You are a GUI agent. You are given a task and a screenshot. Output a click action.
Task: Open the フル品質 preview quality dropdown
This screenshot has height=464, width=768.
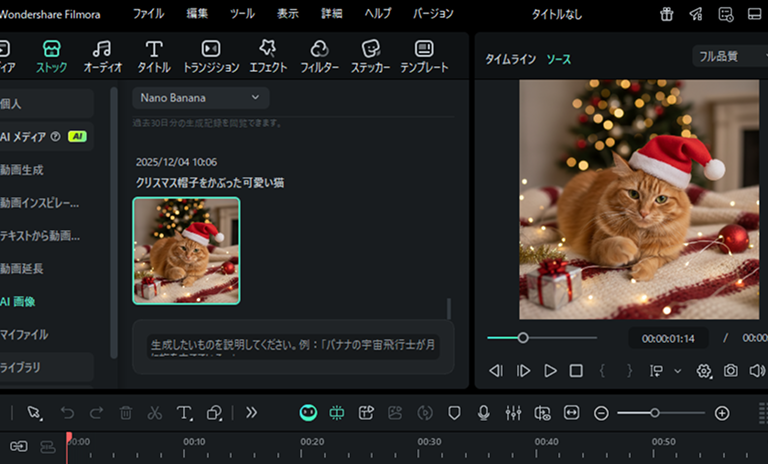point(729,57)
